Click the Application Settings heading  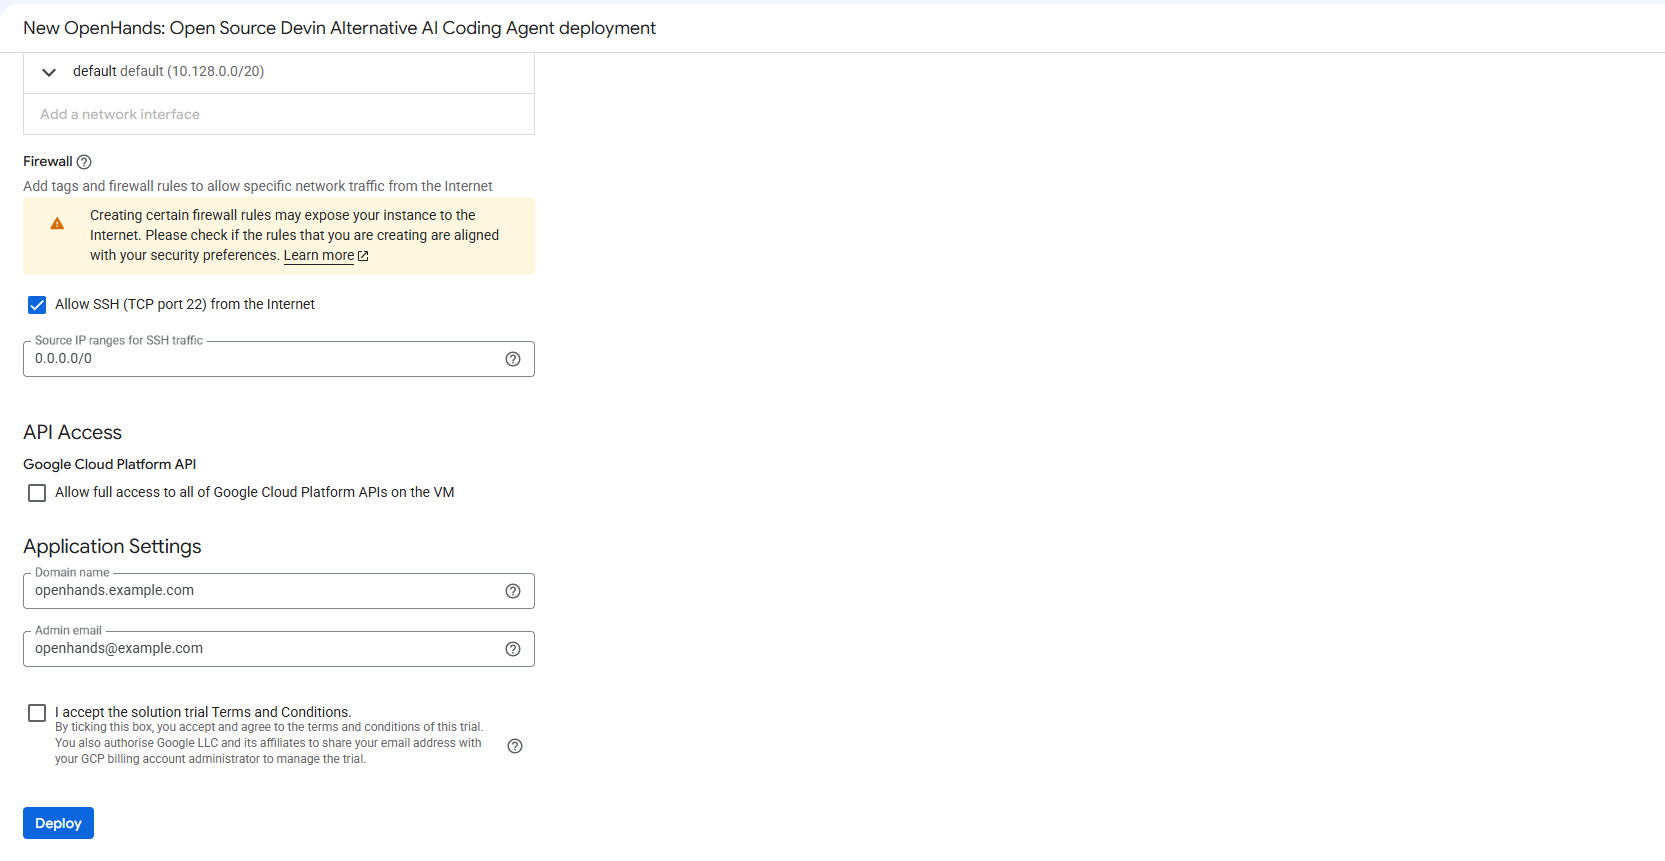tap(112, 547)
